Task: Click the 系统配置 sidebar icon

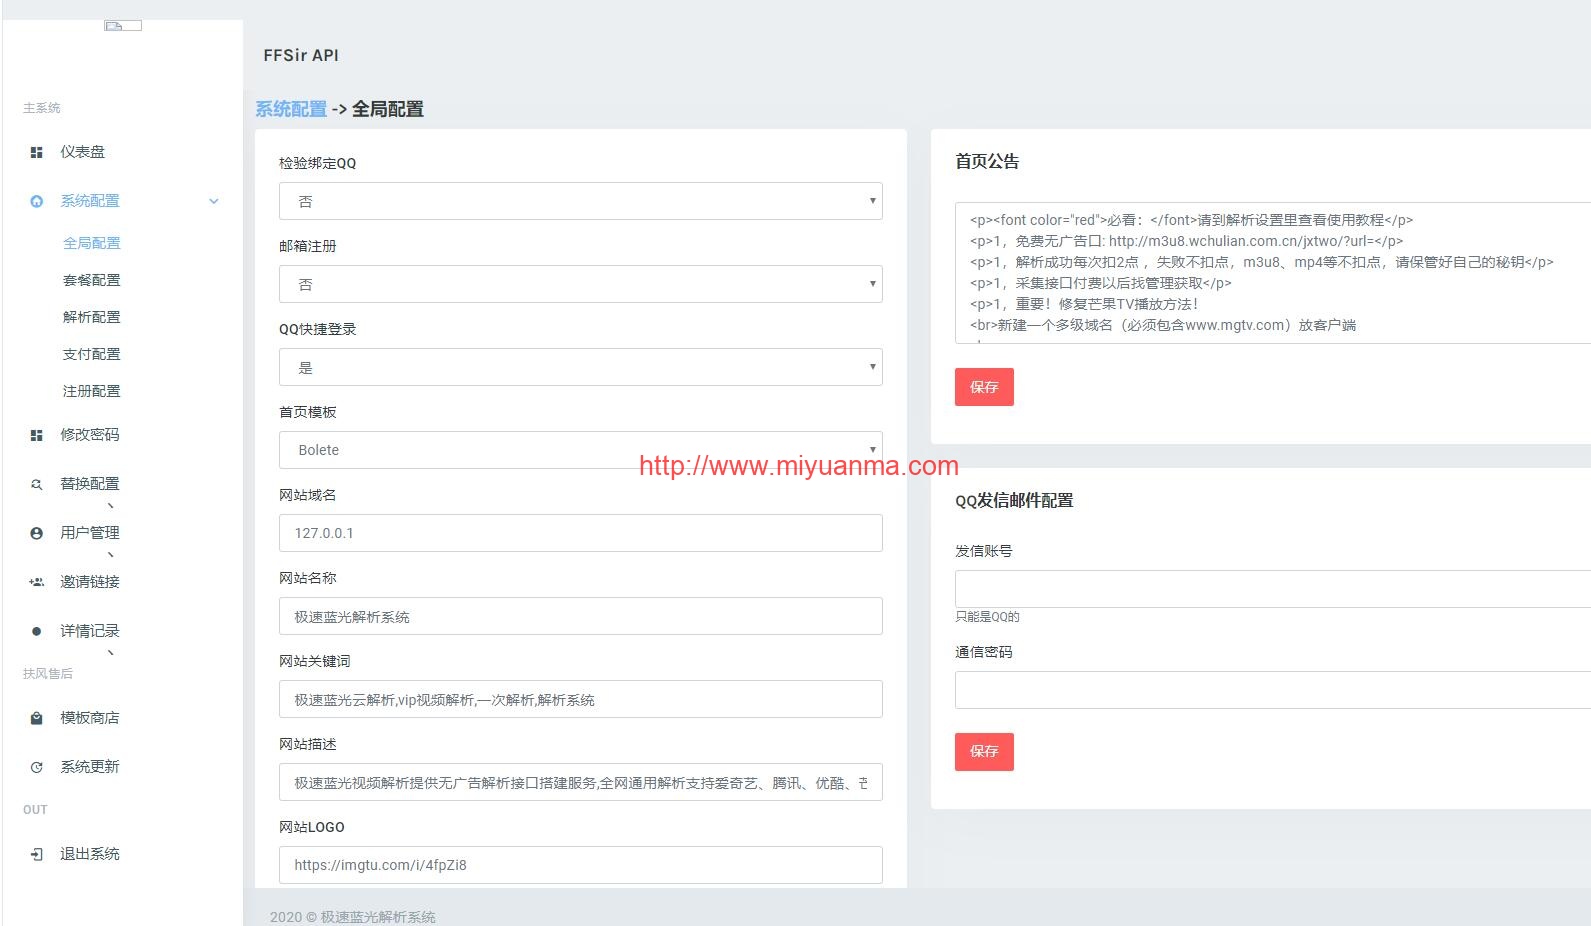Action: tap(37, 201)
